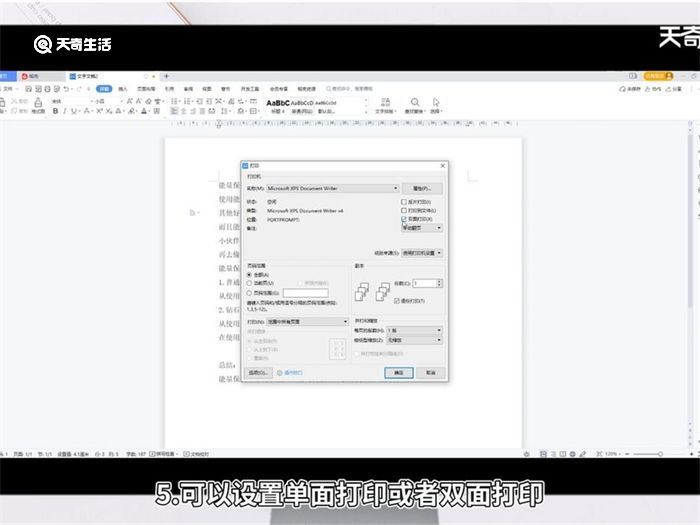This screenshot has width=700, height=525.
Task: Open the manual duplex mode dropdown
Action: coord(422,228)
